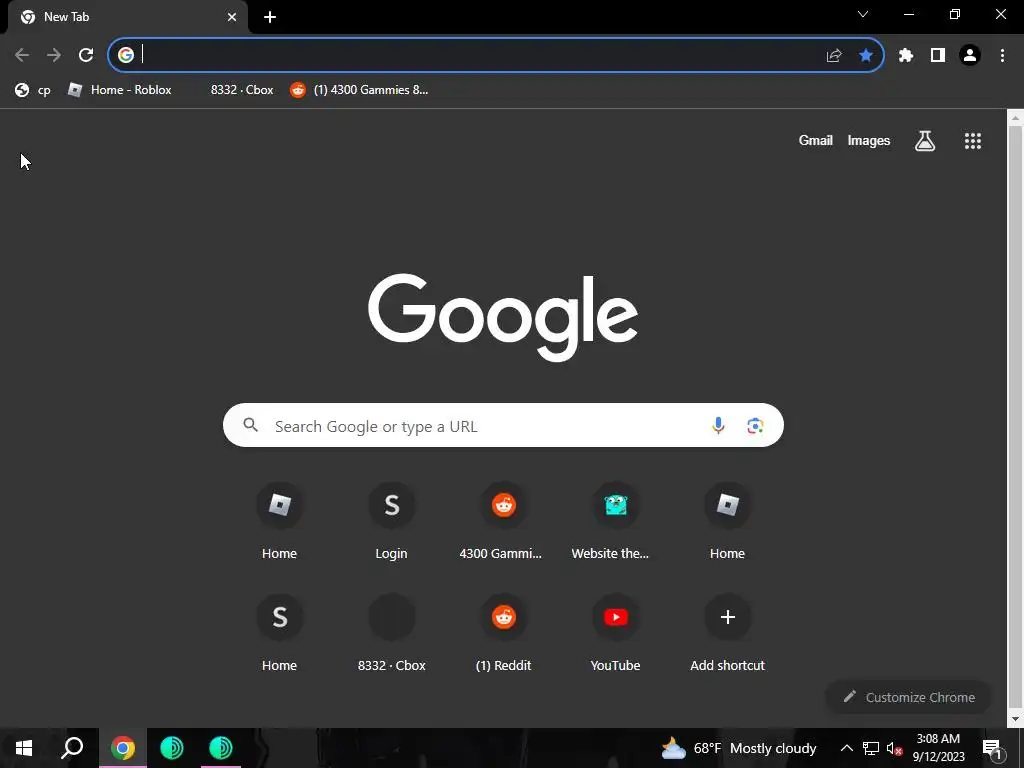This screenshot has width=1024, height=768.
Task: Click the blue bookmark star icon
Action: coord(866,56)
